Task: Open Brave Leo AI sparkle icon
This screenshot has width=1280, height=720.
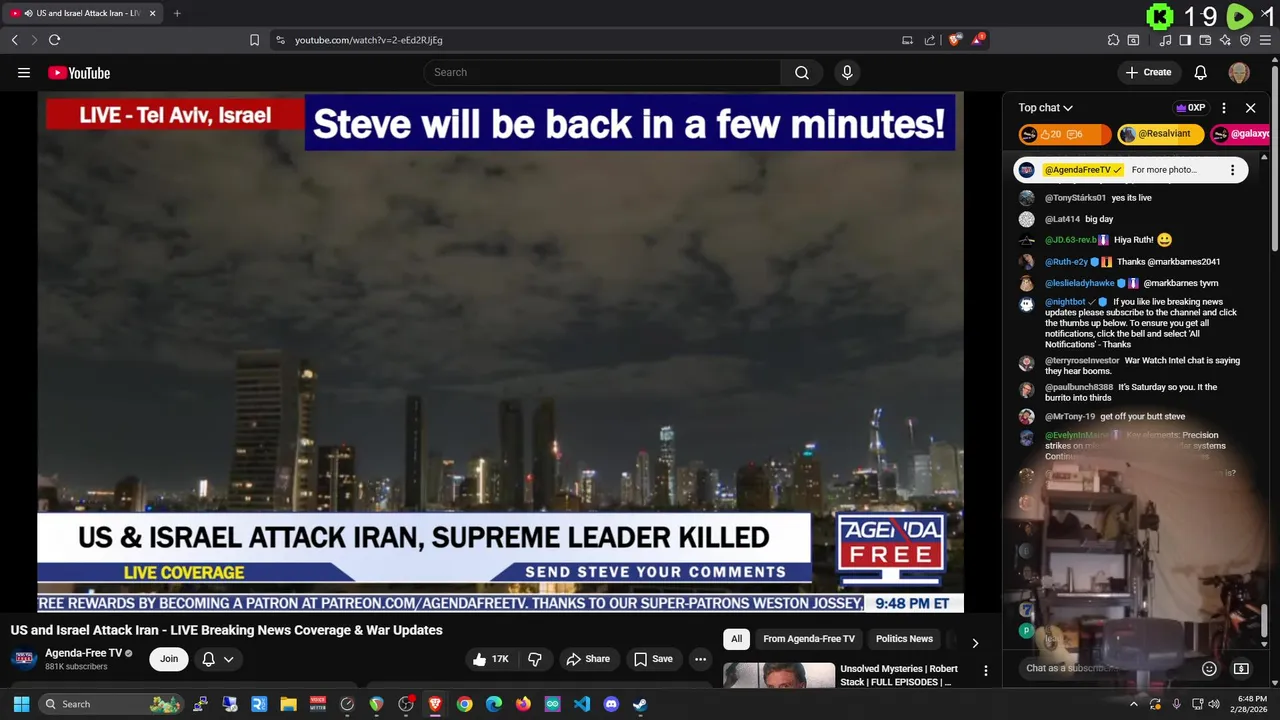Action: [x=1225, y=40]
